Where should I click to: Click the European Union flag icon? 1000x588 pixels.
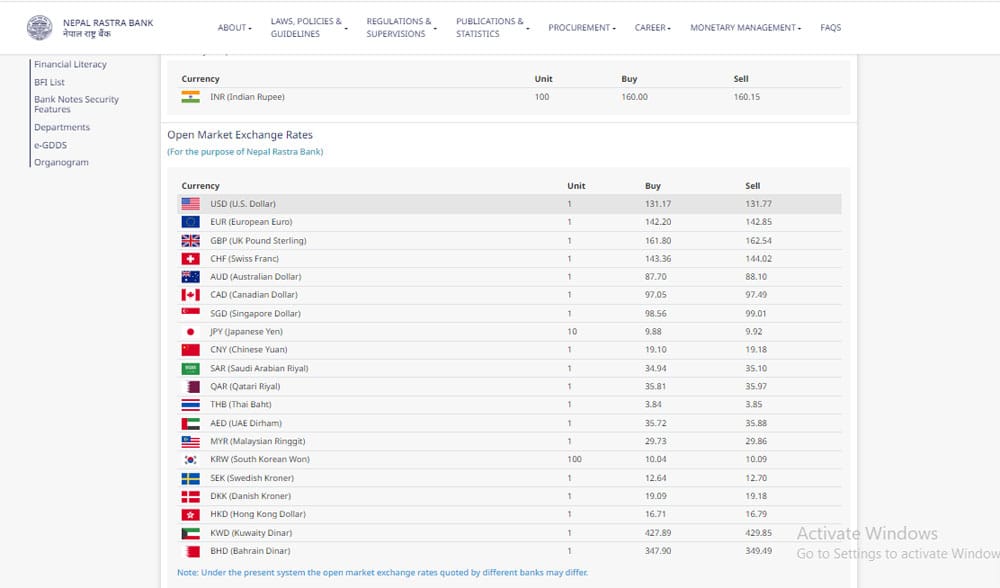[190, 222]
